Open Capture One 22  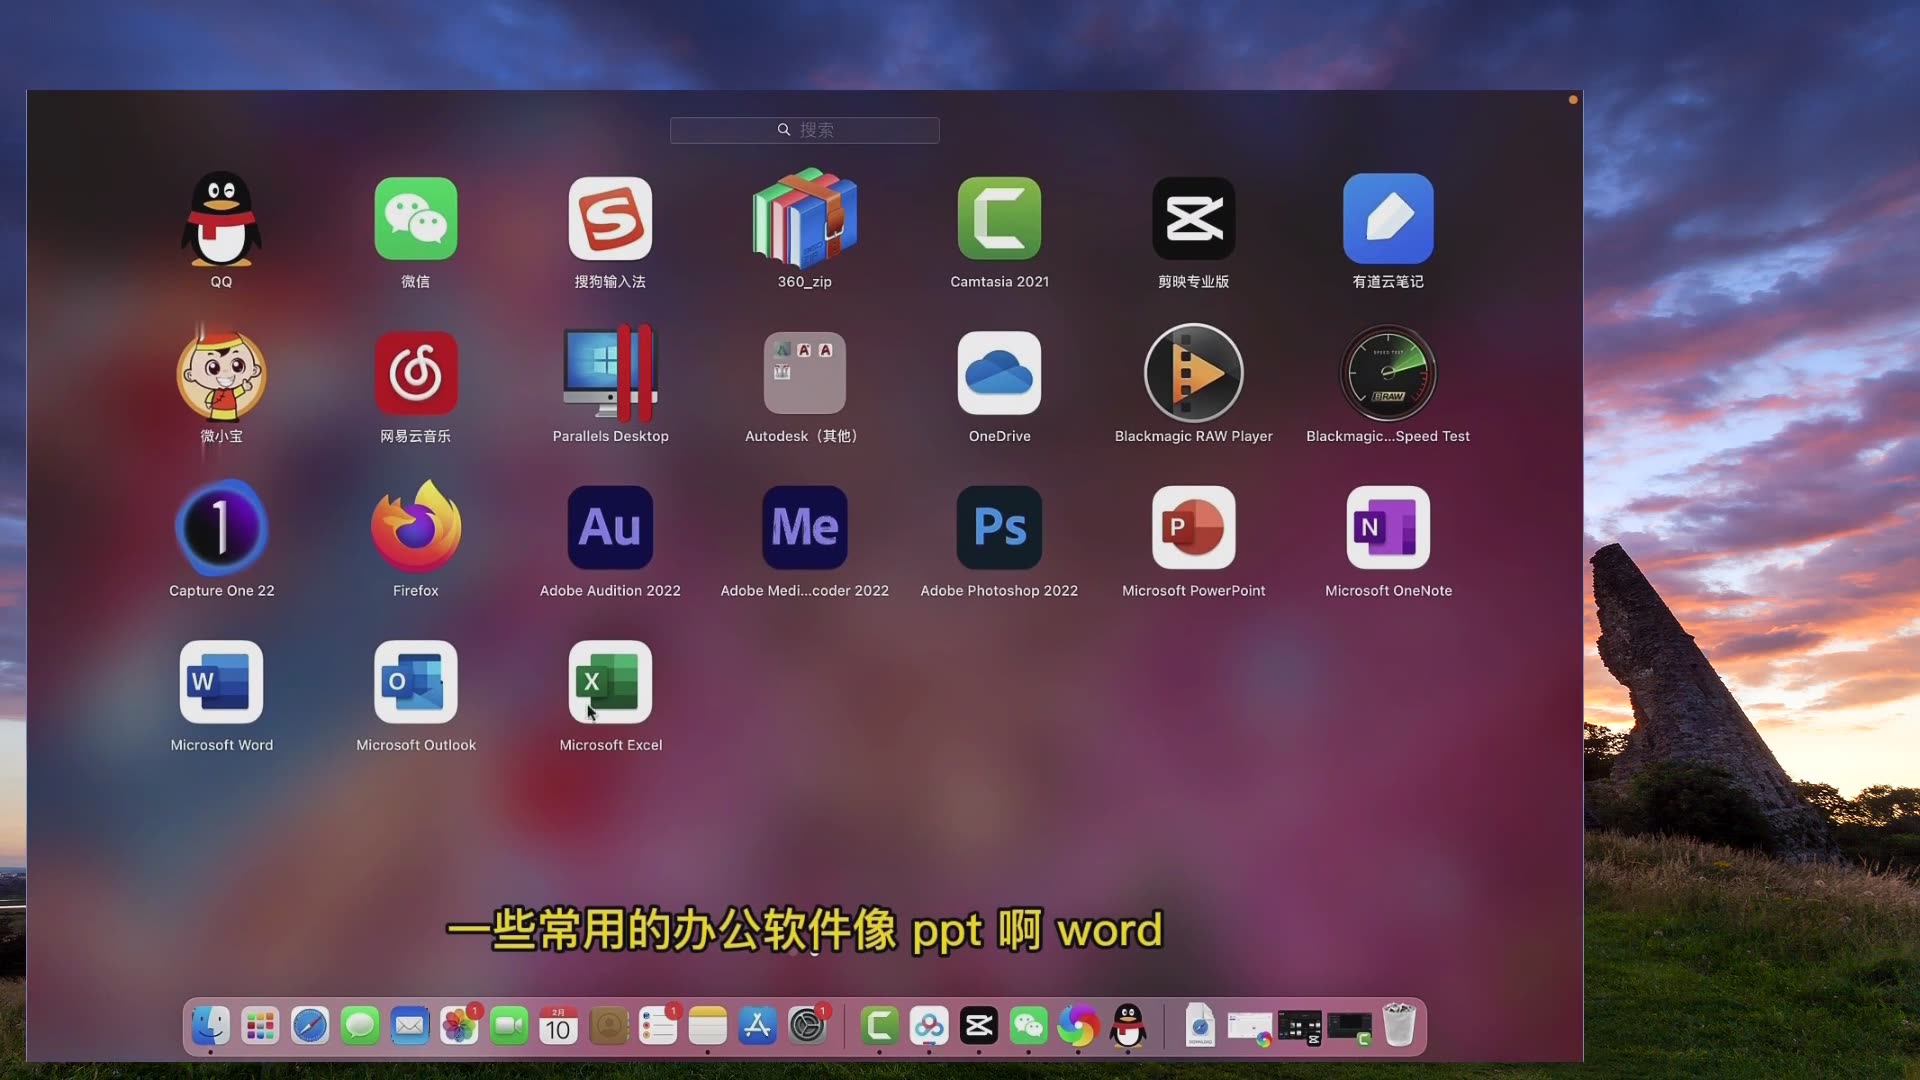coord(221,527)
